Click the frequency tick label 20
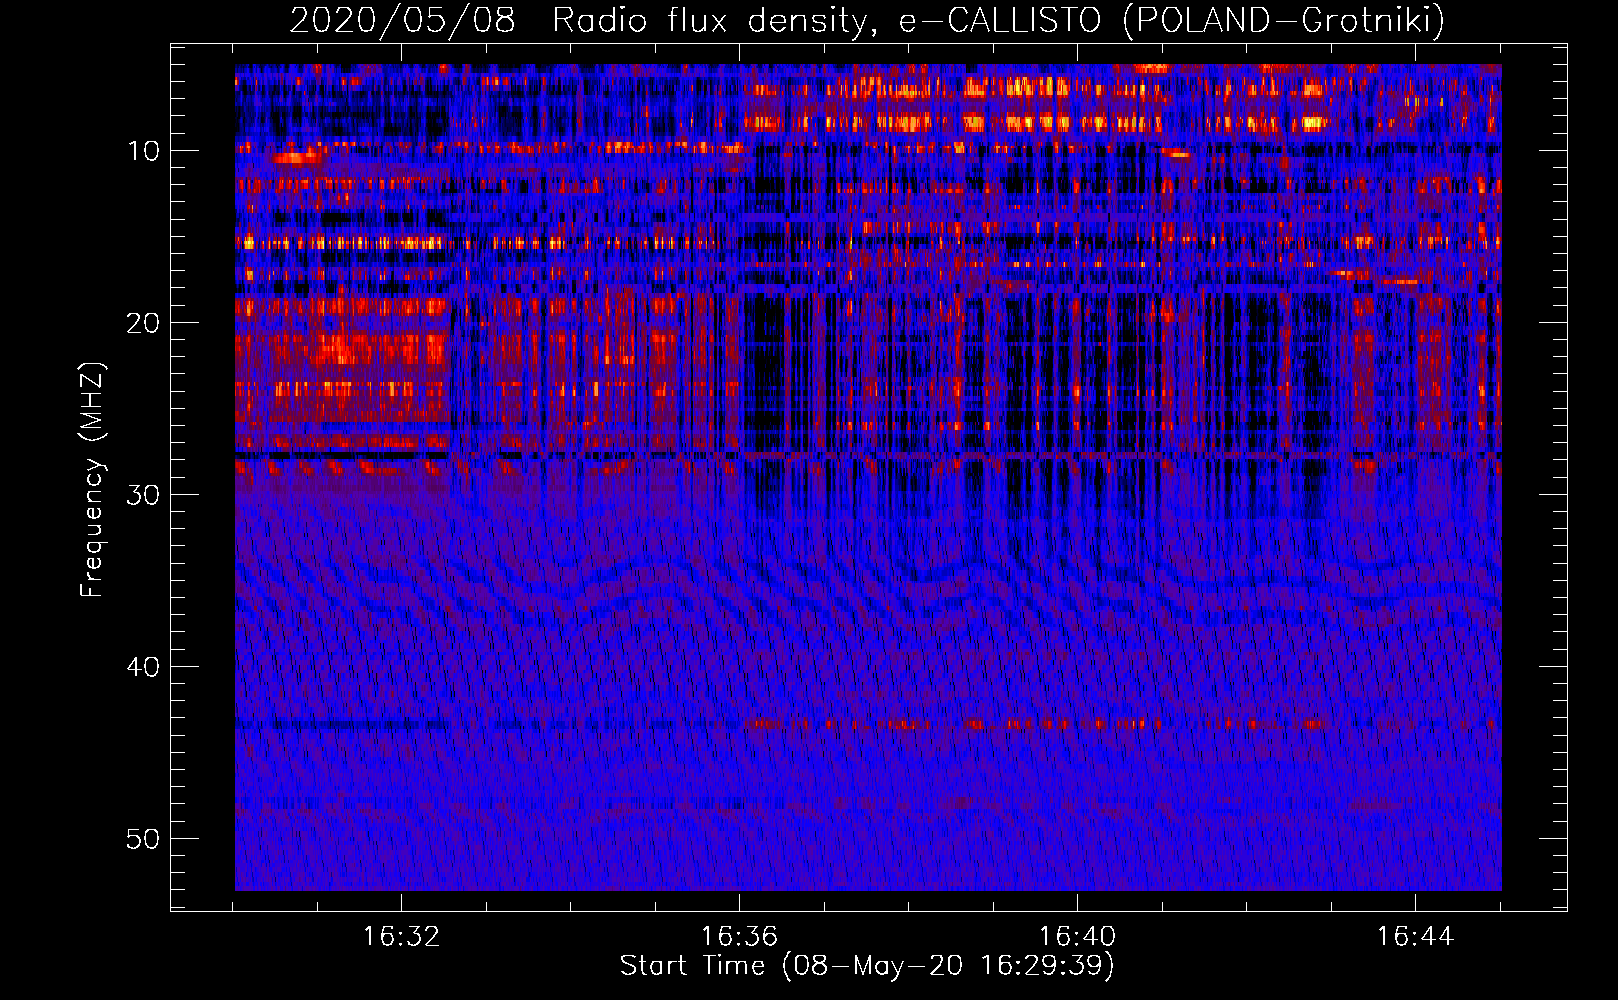 pyautogui.click(x=144, y=323)
